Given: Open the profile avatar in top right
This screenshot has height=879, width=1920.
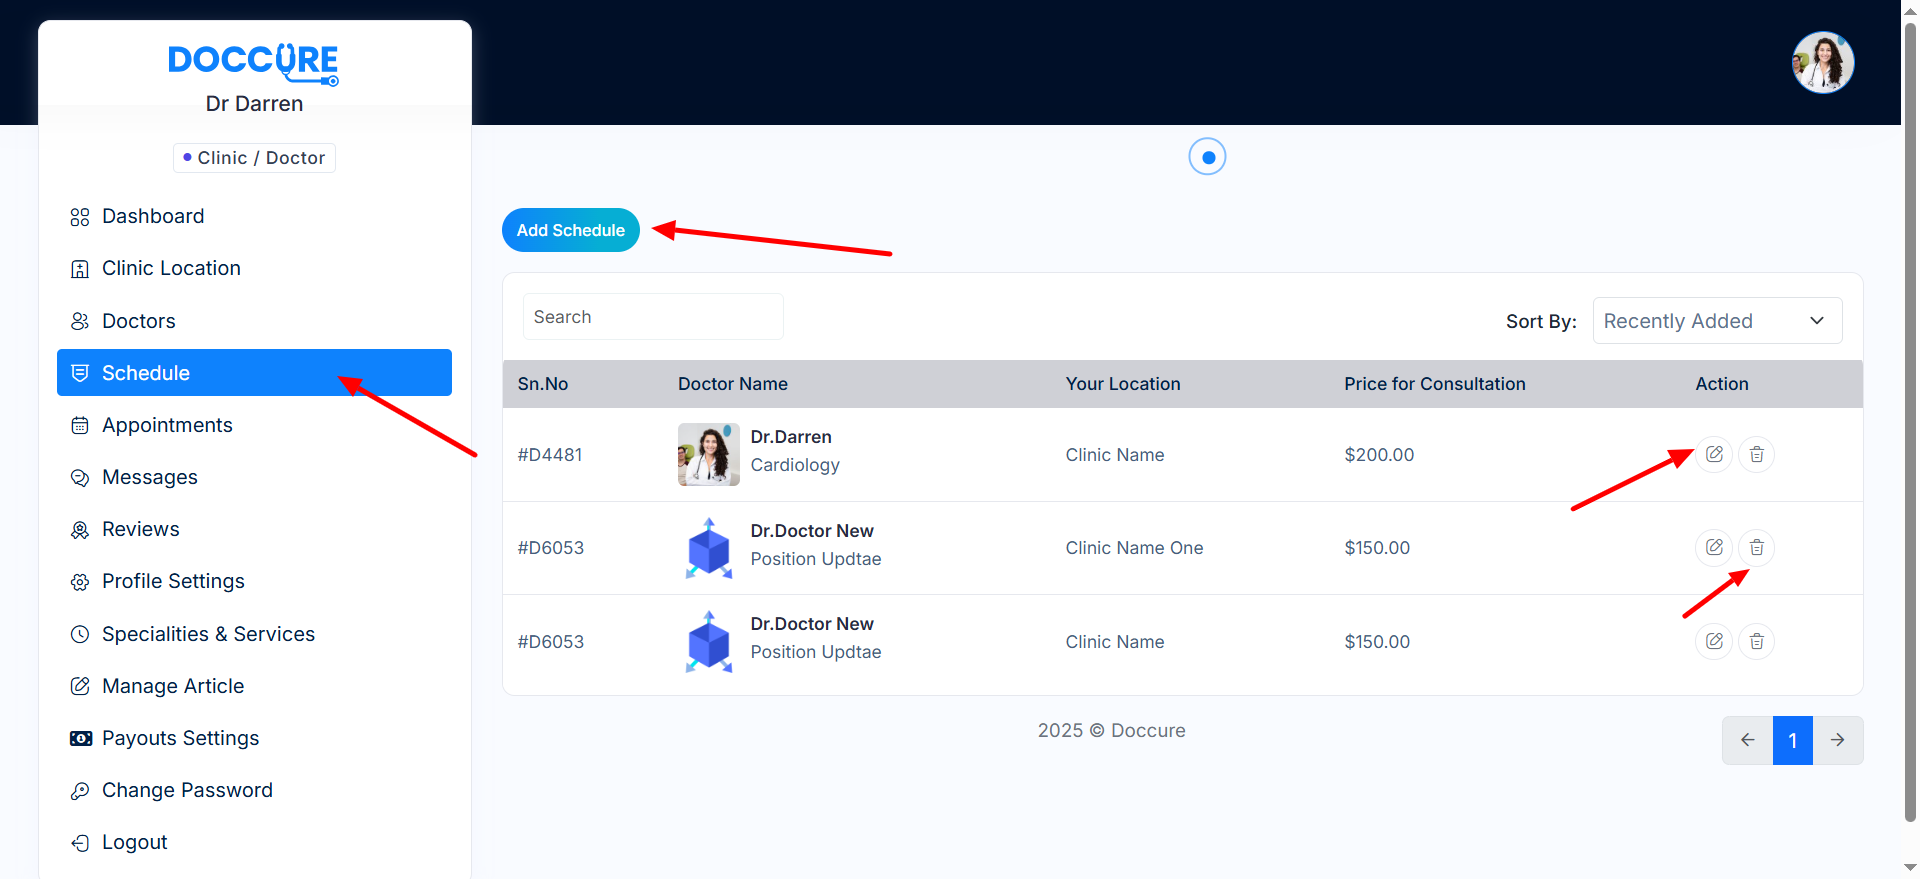Looking at the screenshot, I should pyautogui.click(x=1822, y=62).
